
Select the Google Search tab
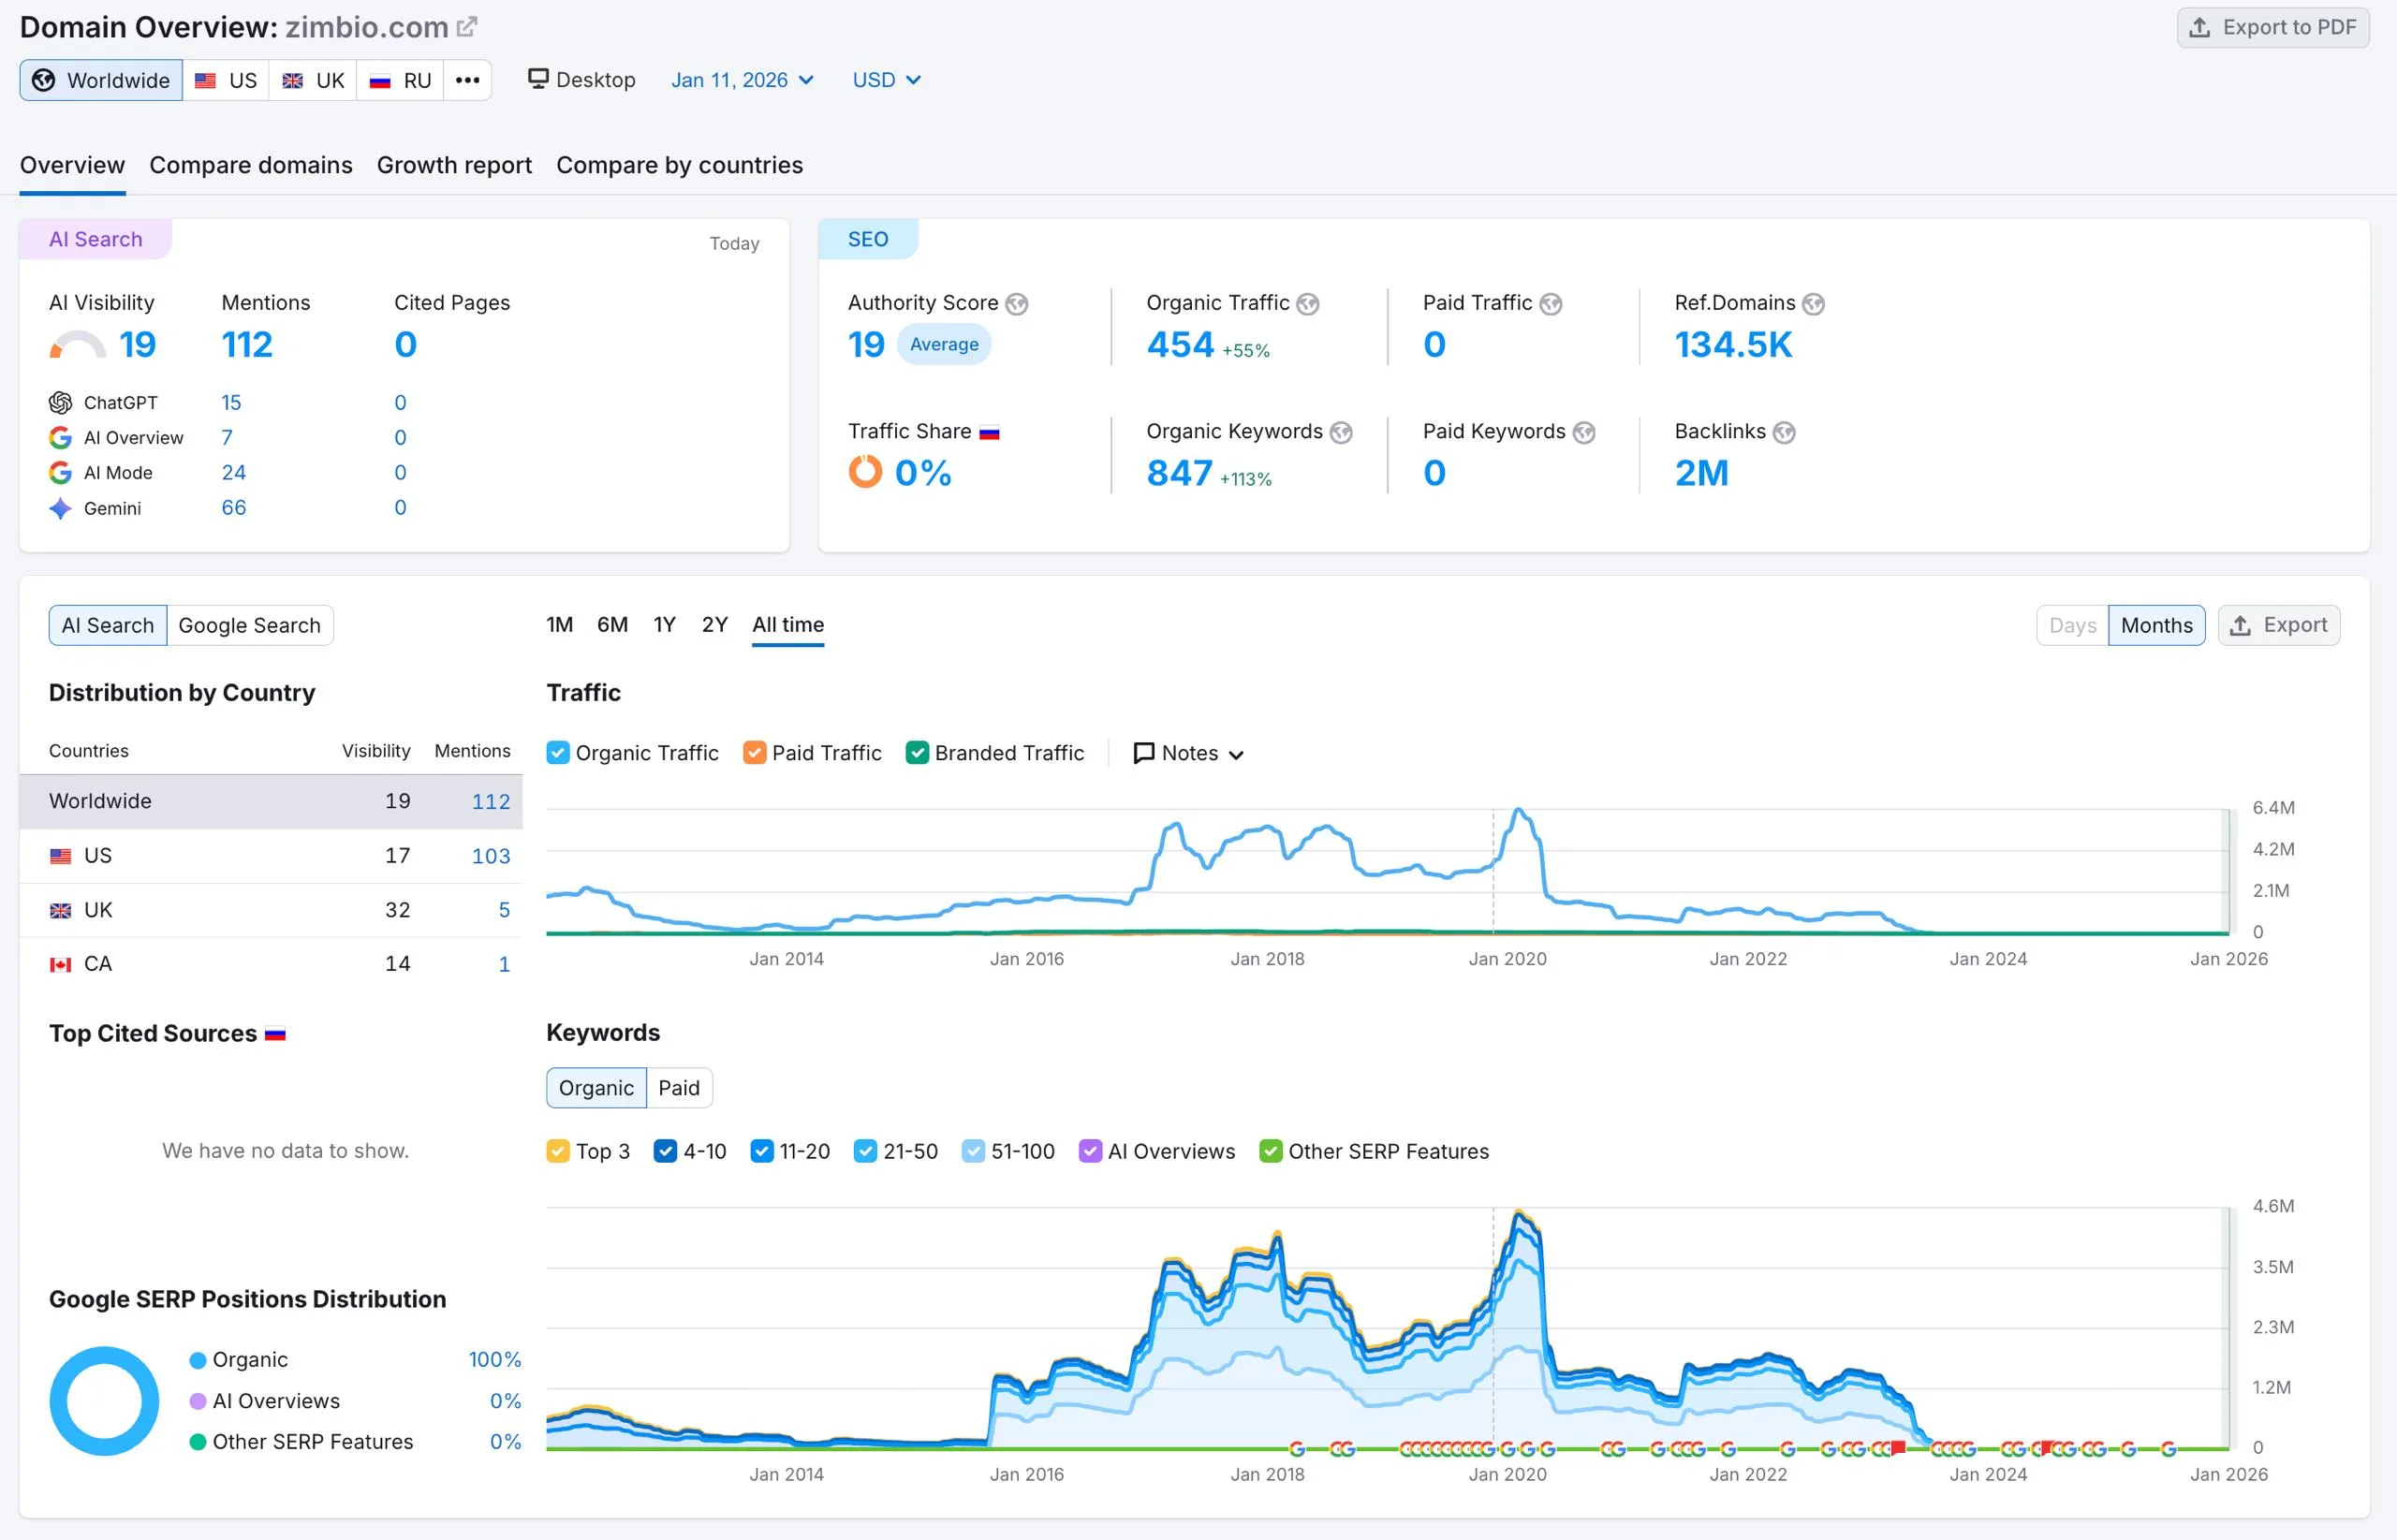(249, 625)
